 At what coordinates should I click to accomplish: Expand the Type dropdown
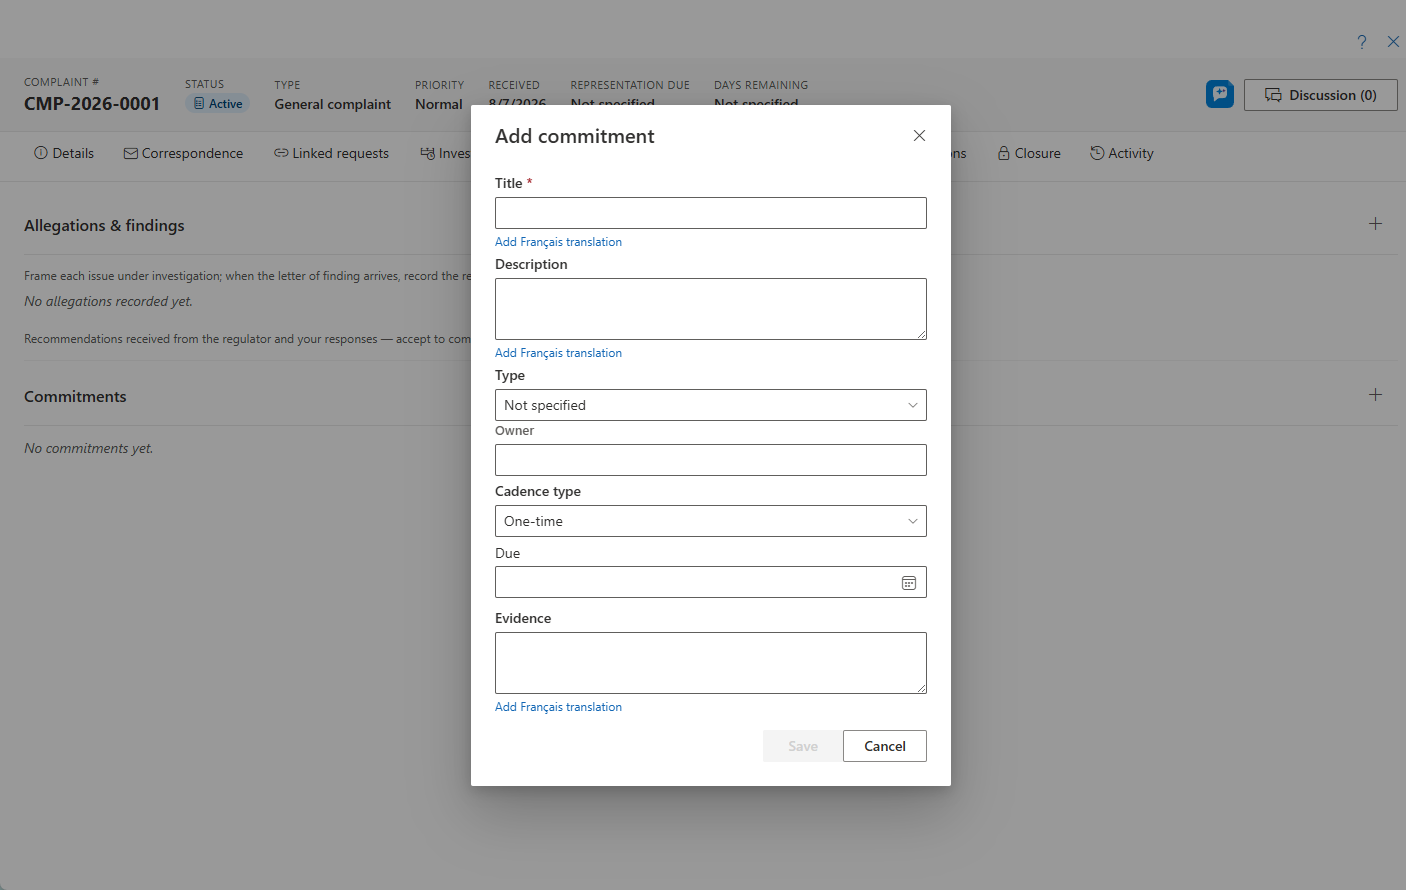point(710,405)
